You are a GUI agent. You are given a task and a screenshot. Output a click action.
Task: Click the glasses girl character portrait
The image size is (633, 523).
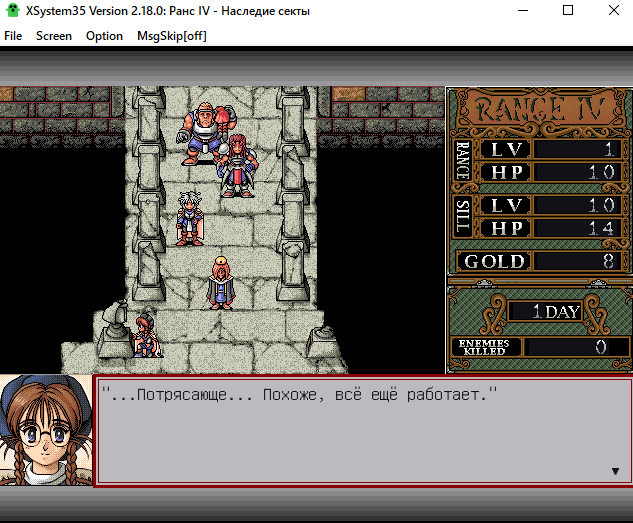click(46, 430)
